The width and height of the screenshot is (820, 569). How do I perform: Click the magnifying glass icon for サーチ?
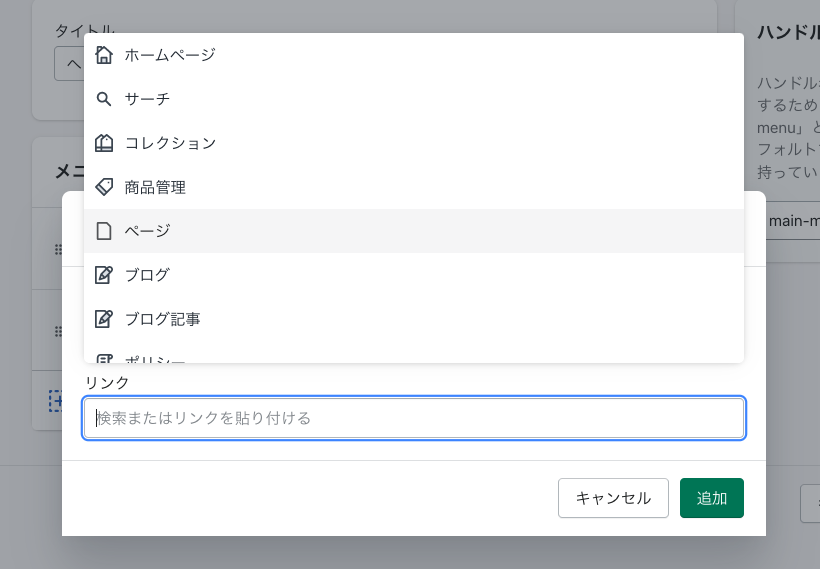pos(104,99)
